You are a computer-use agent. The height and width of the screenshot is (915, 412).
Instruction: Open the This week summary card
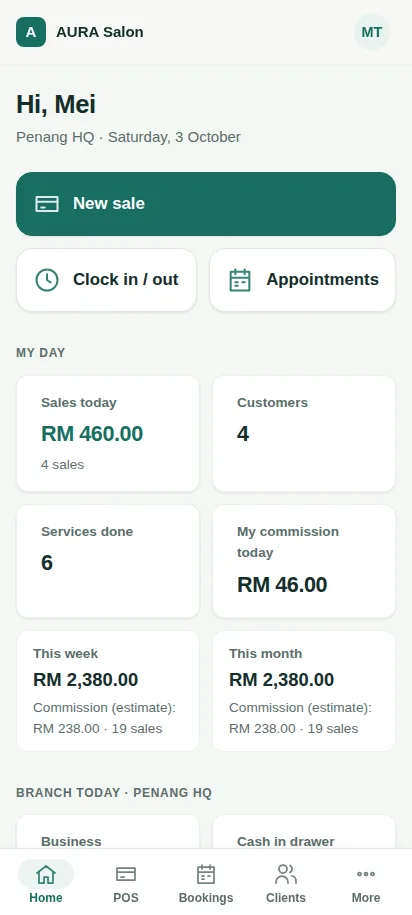(108, 690)
